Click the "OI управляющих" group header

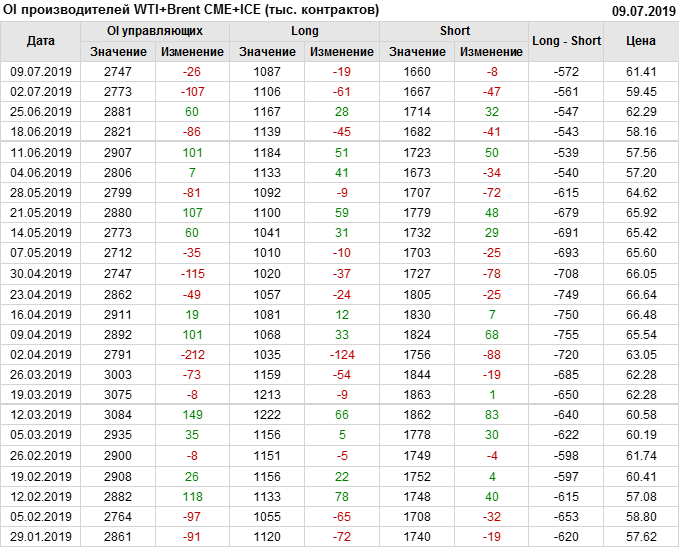click(x=155, y=31)
